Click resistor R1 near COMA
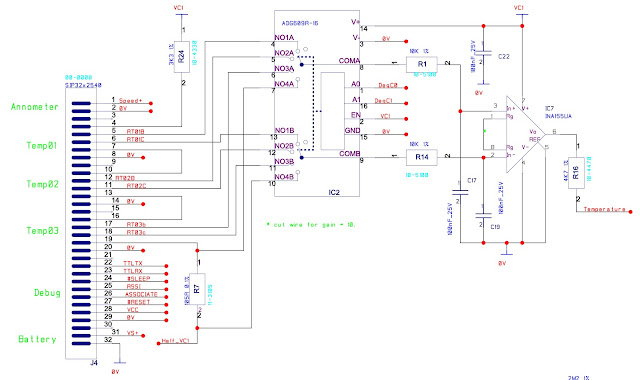This screenshot has width=640, height=380. click(x=422, y=64)
